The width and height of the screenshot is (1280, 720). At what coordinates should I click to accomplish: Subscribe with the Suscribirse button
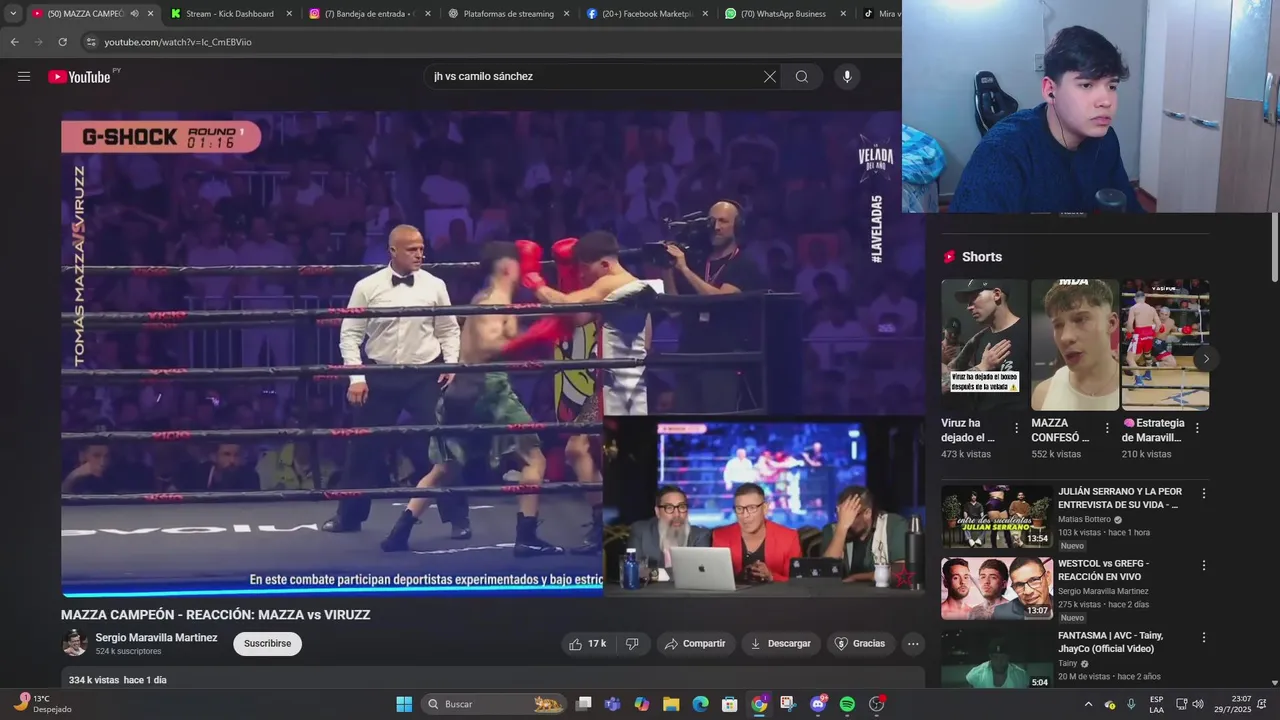click(267, 643)
